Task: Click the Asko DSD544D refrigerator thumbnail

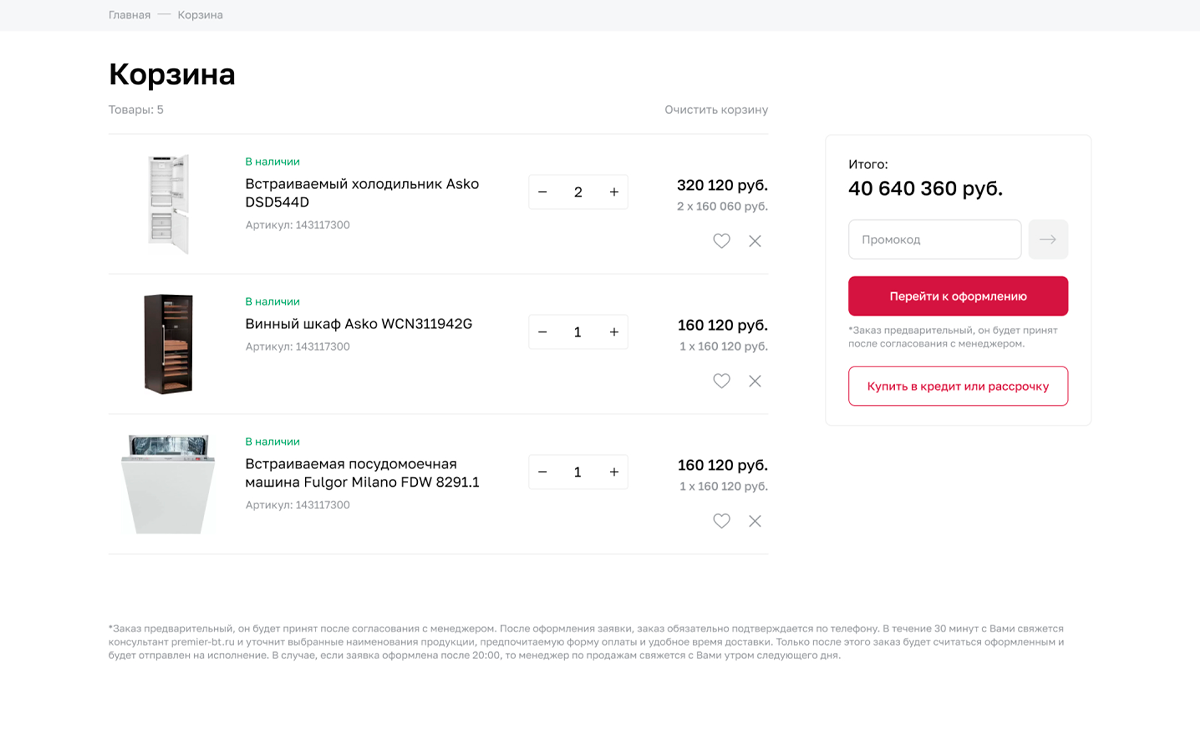Action: tap(168, 204)
